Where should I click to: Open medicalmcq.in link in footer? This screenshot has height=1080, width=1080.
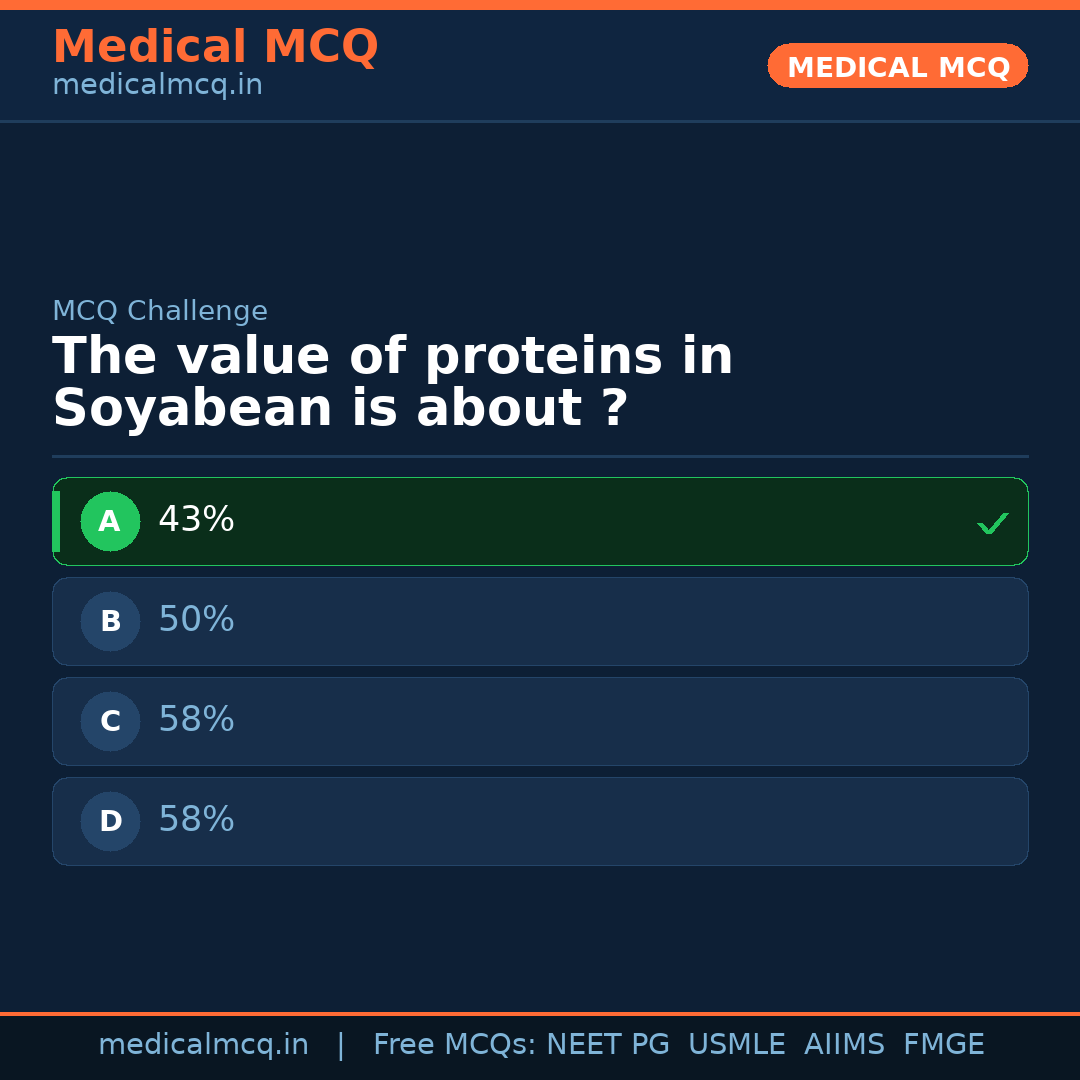click(x=203, y=1045)
